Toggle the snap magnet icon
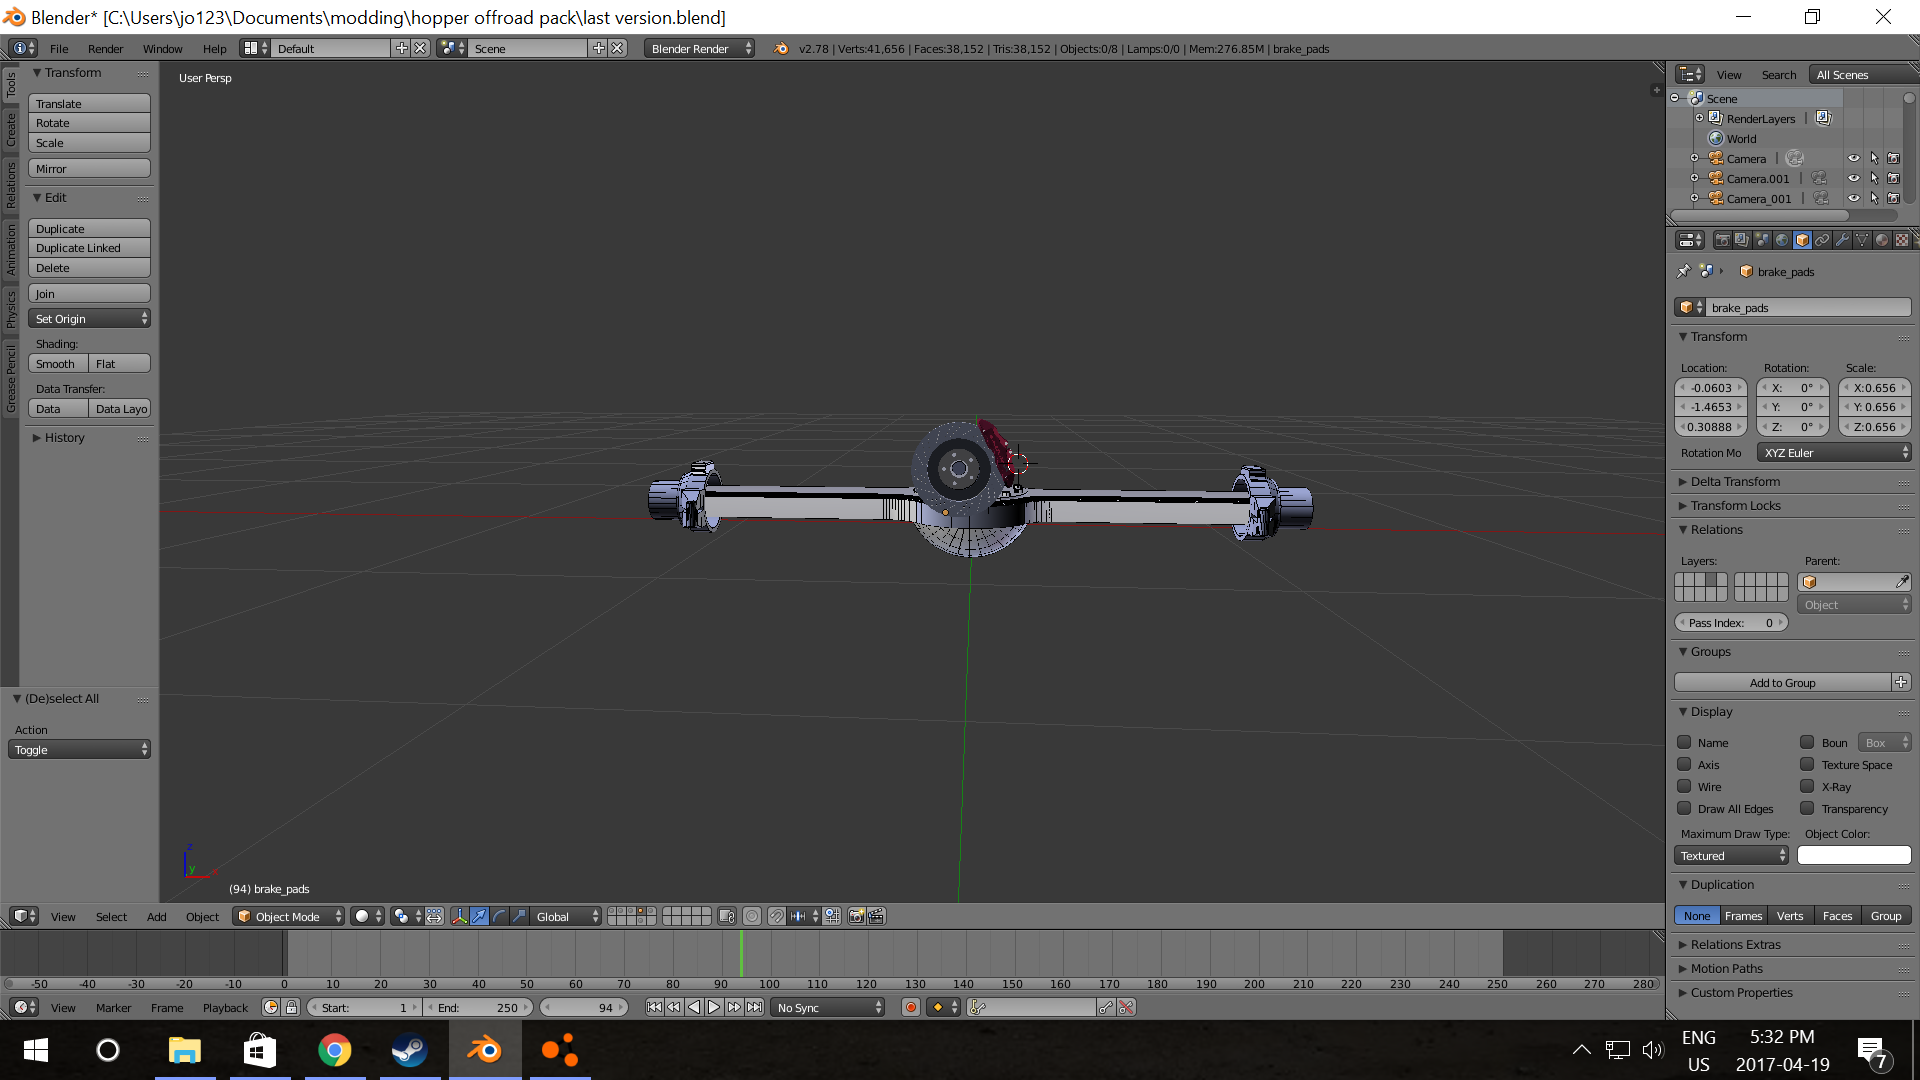The width and height of the screenshot is (1920, 1080). tap(777, 916)
